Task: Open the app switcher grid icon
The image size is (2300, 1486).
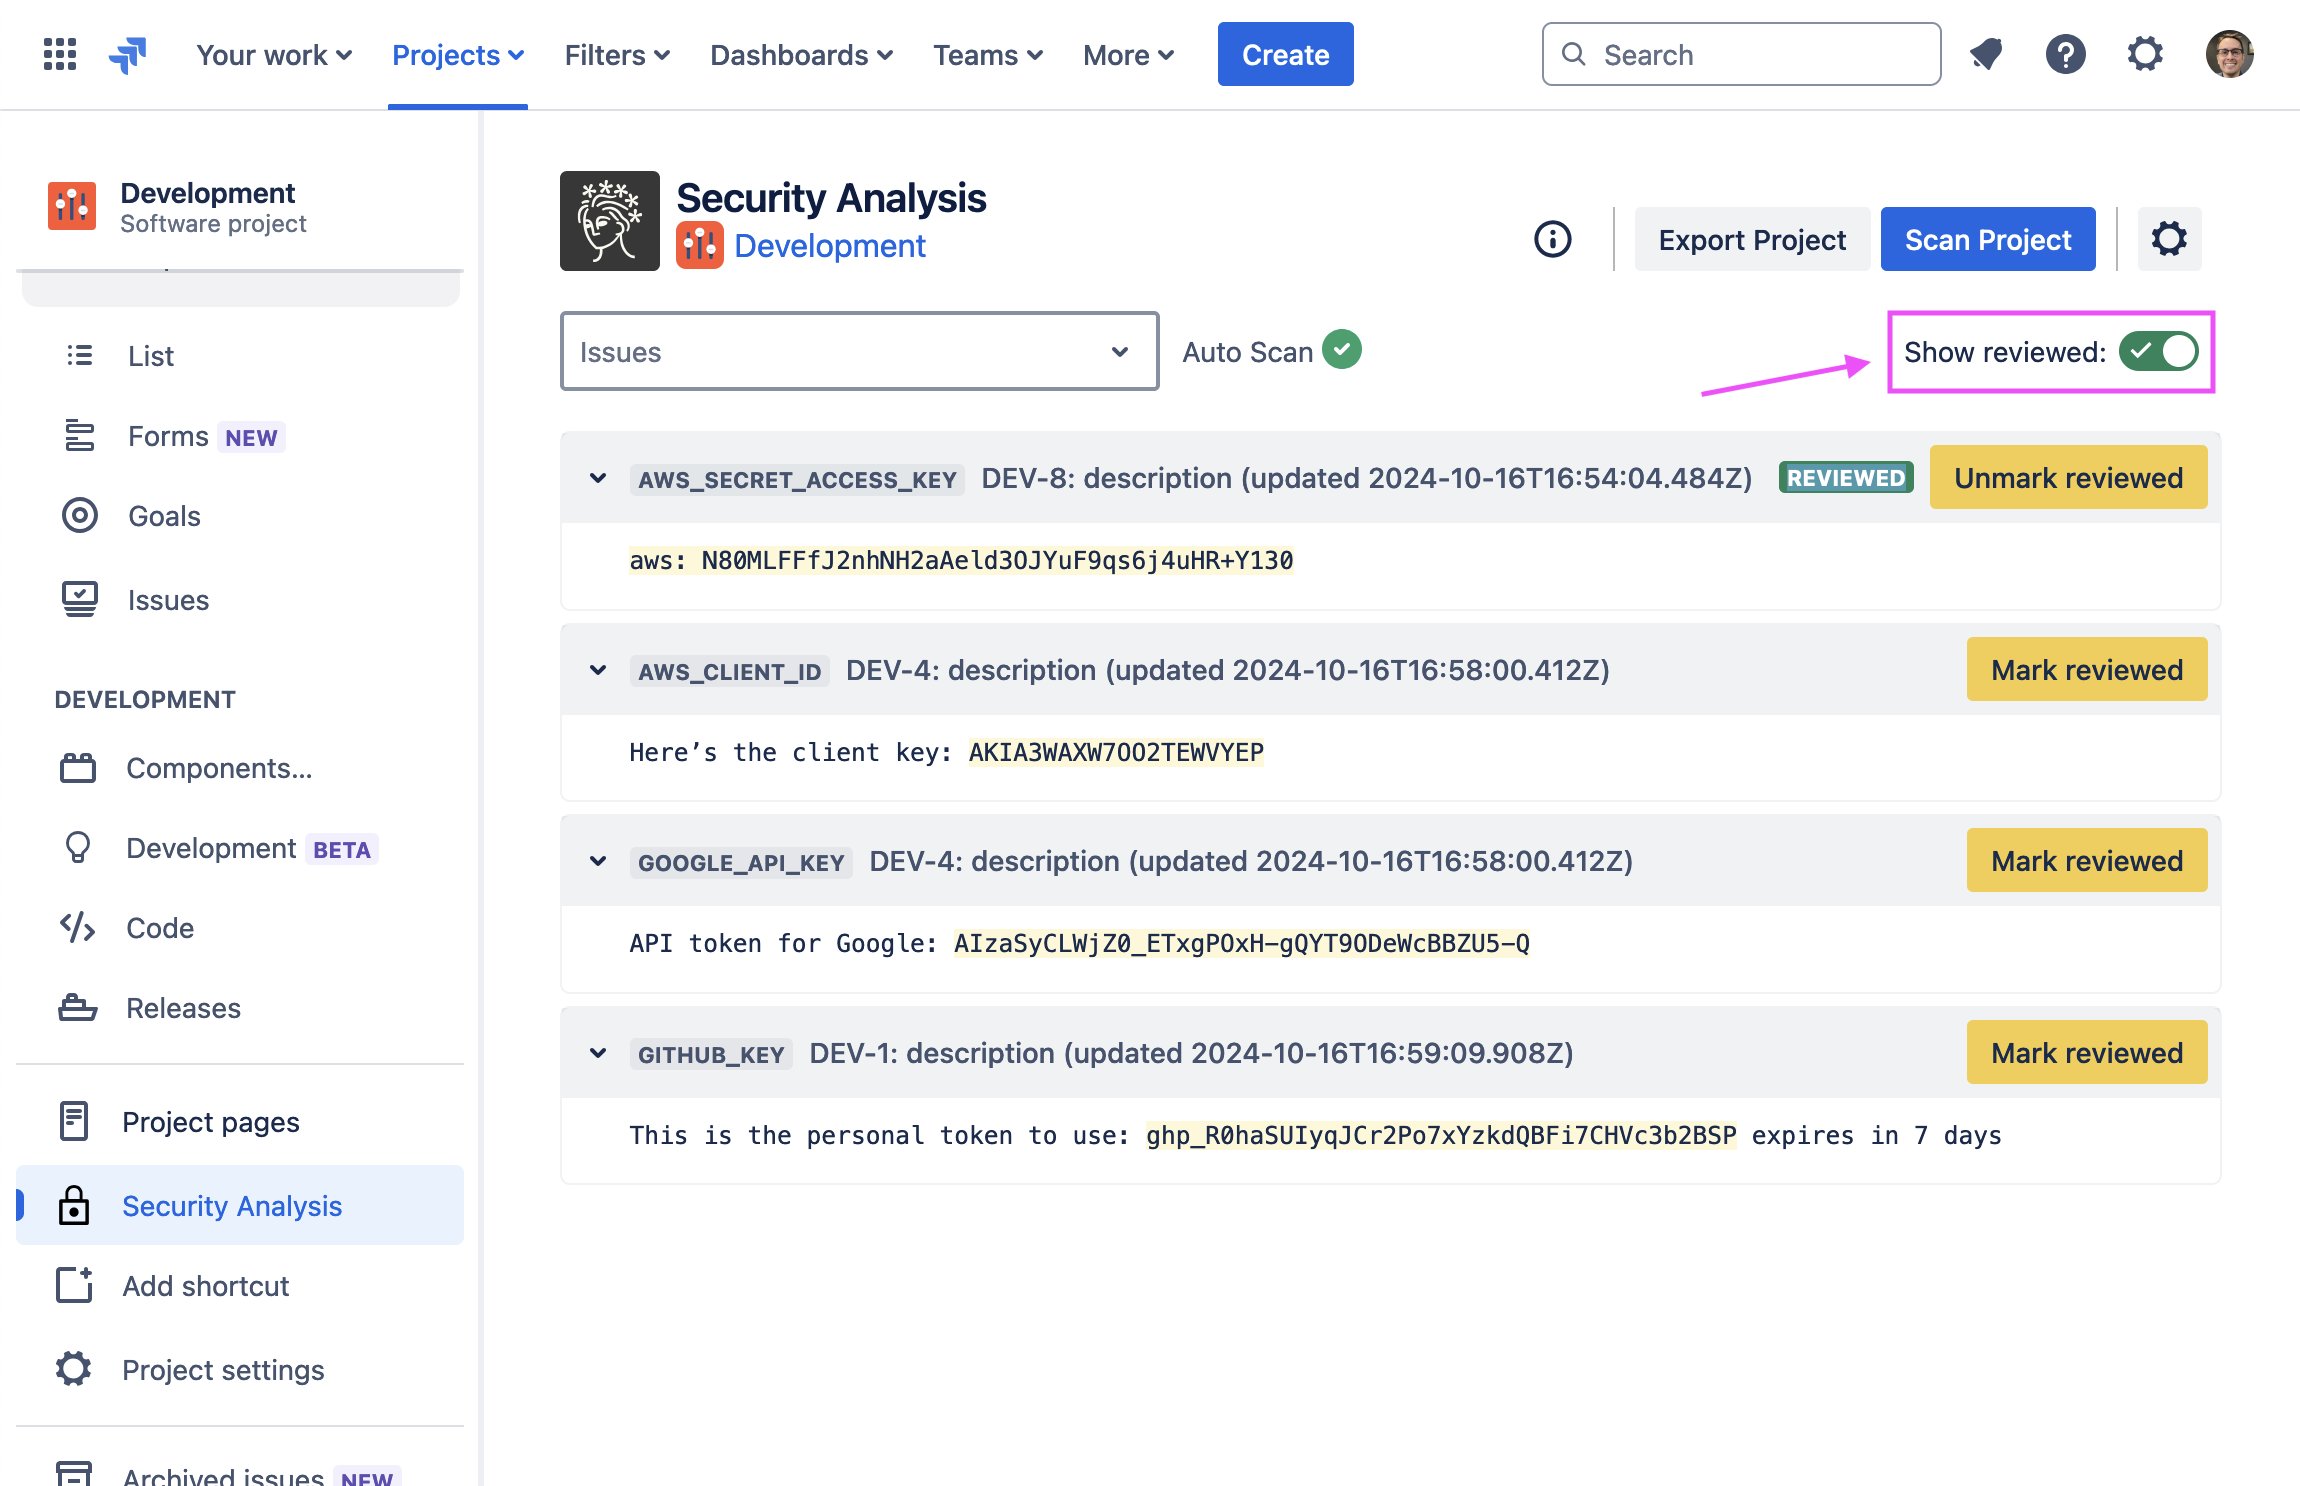Action: coord(60,54)
